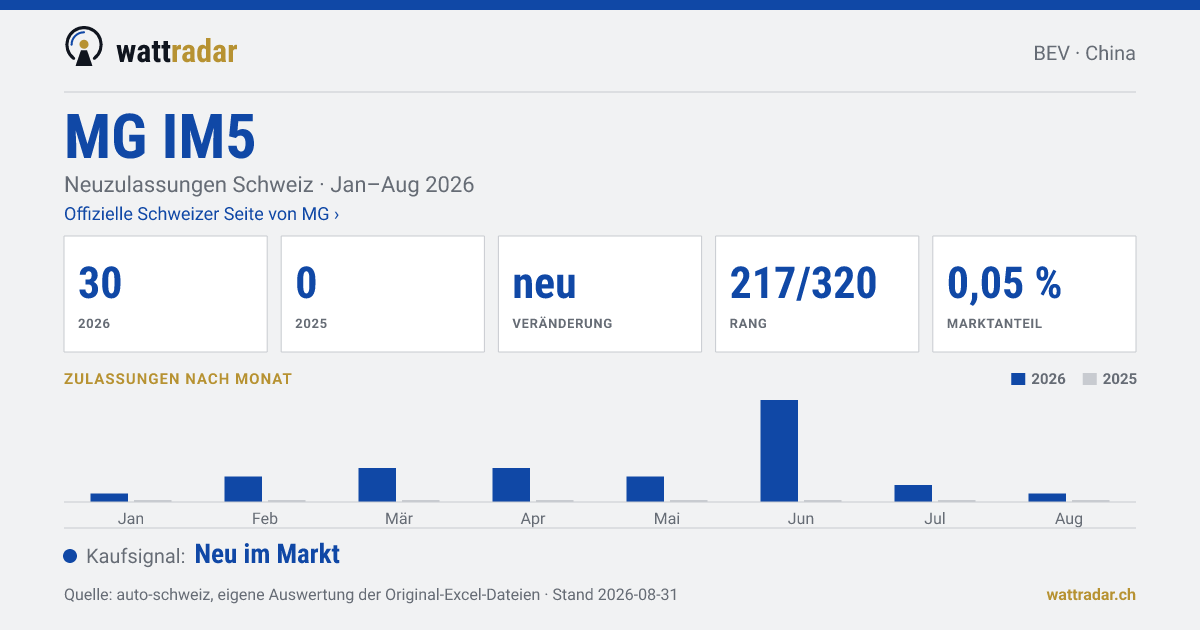1200x630 pixels.
Task: Click the Veränderung card showing neu
Action: click(600, 294)
